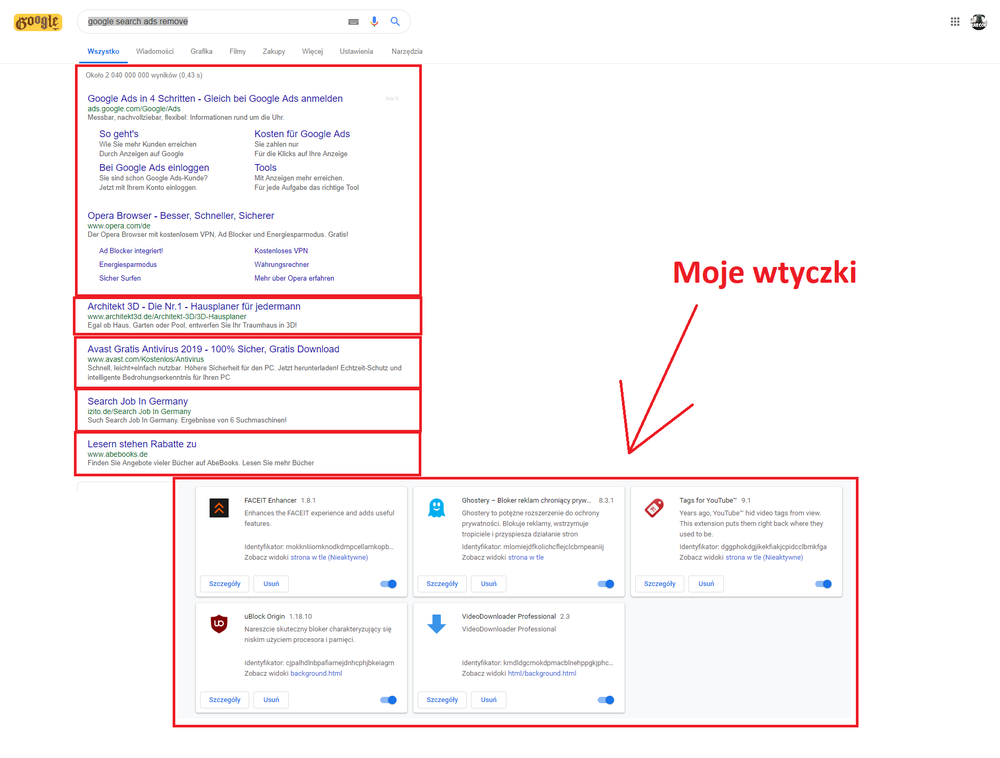Click Usuń for VideoDownloader Professional
1000x758 pixels.
coord(489,700)
